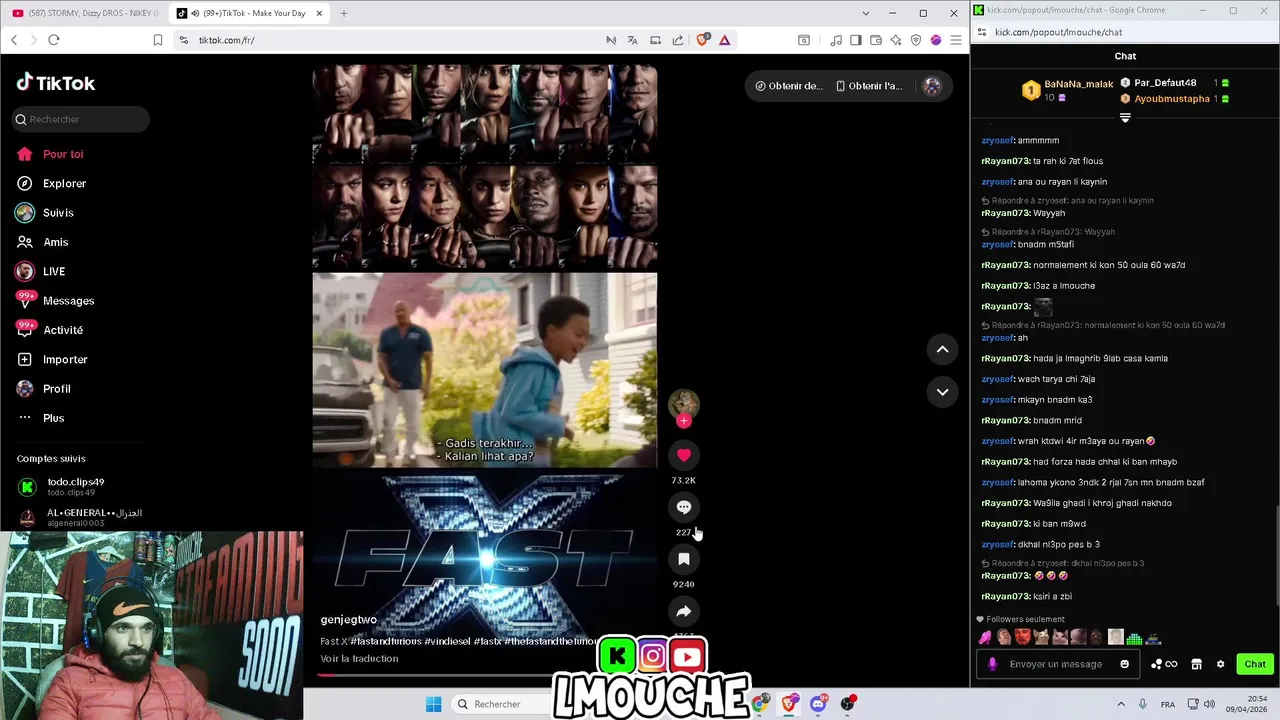Open the video comments bubble icon
Screen dimensions: 1280x720
684,507
